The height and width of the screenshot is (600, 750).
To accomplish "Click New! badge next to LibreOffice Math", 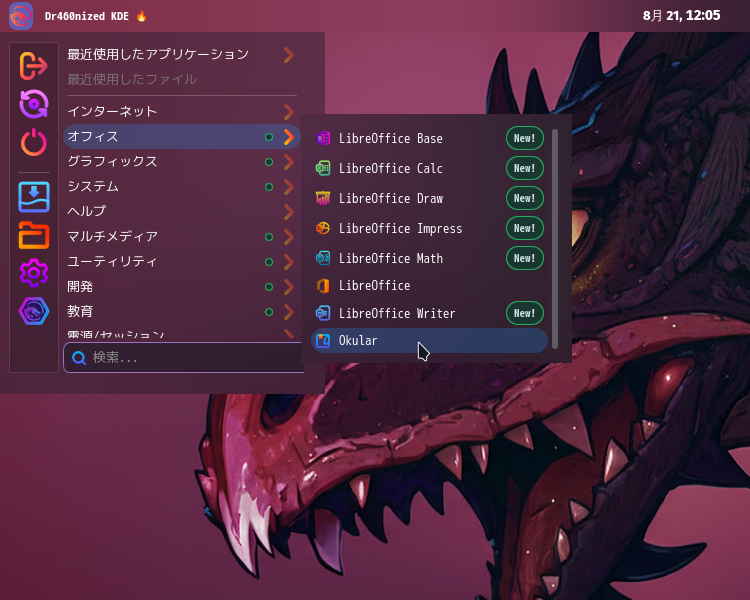I will pos(525,258).
